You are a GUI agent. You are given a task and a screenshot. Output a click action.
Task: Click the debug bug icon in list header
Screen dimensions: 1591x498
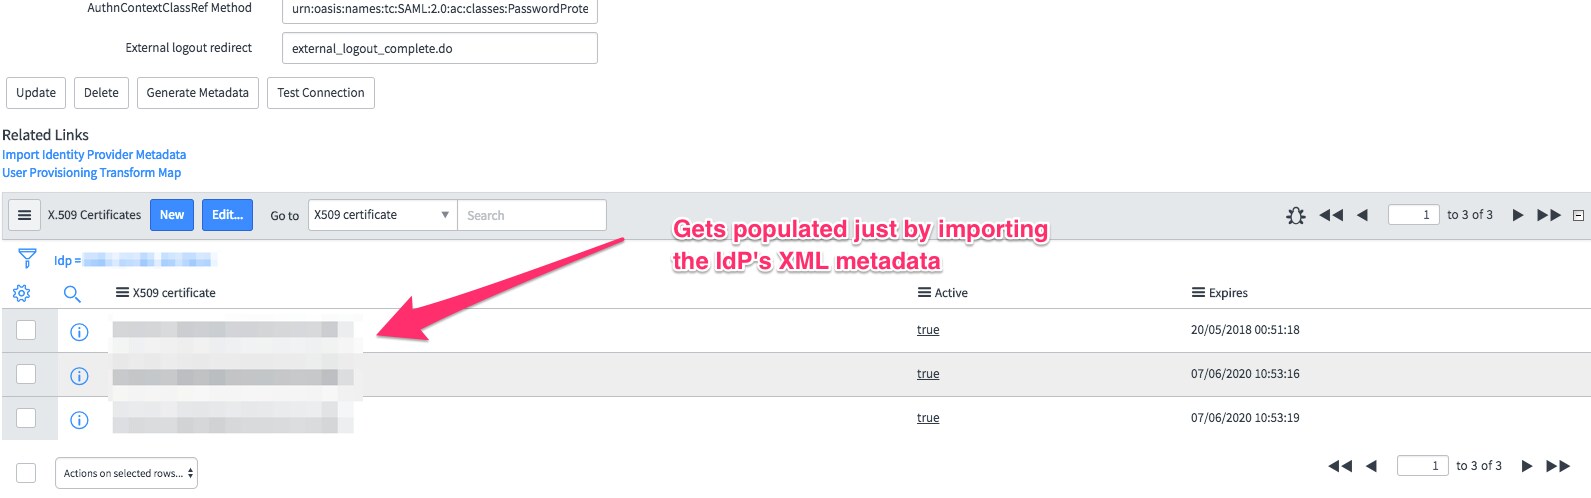[1296, 215]
